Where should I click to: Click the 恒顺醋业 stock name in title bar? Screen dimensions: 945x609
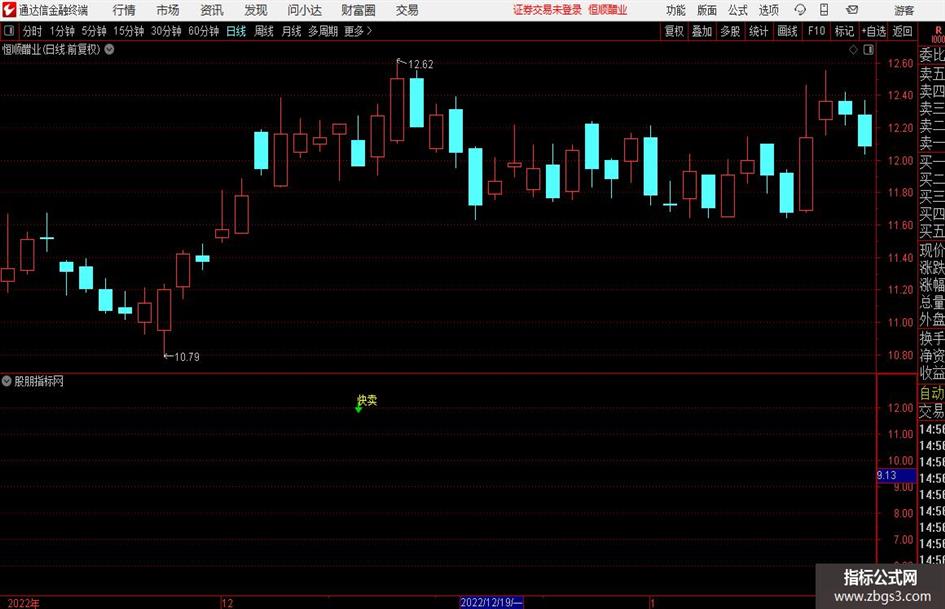[x=608, y=10]
